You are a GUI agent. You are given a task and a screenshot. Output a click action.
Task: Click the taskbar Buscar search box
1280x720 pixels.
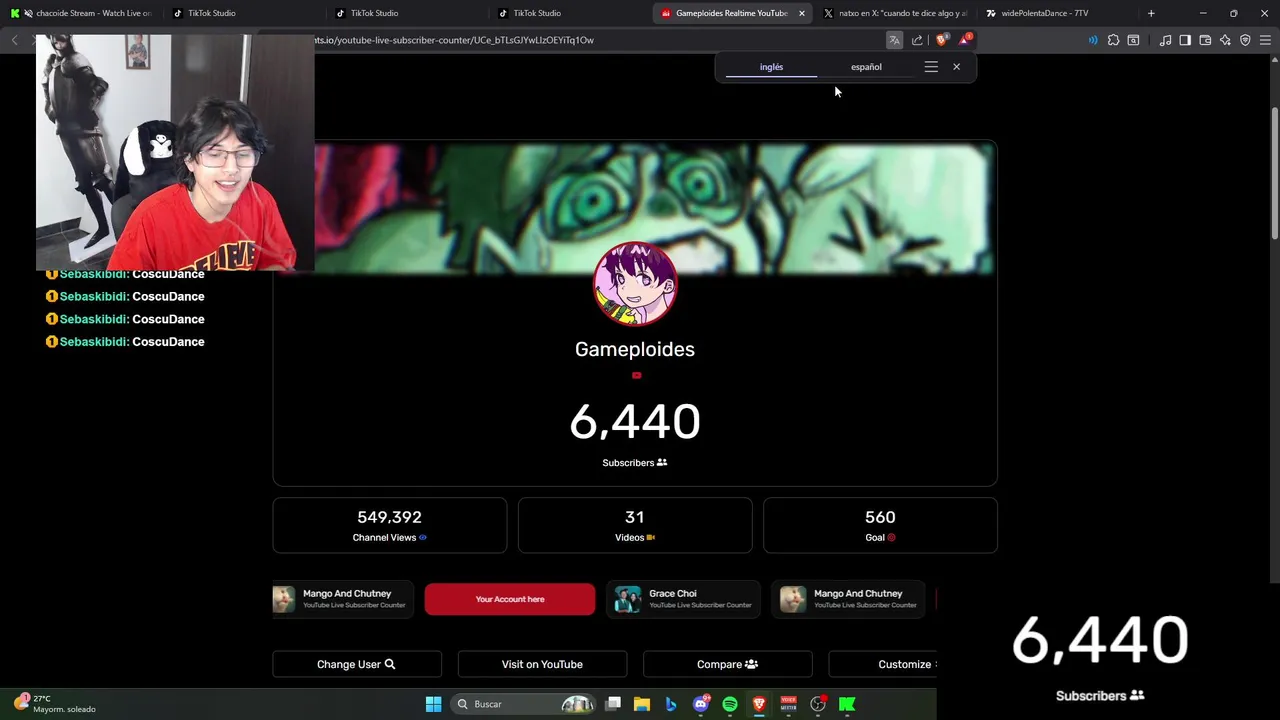tap(524, 704)
